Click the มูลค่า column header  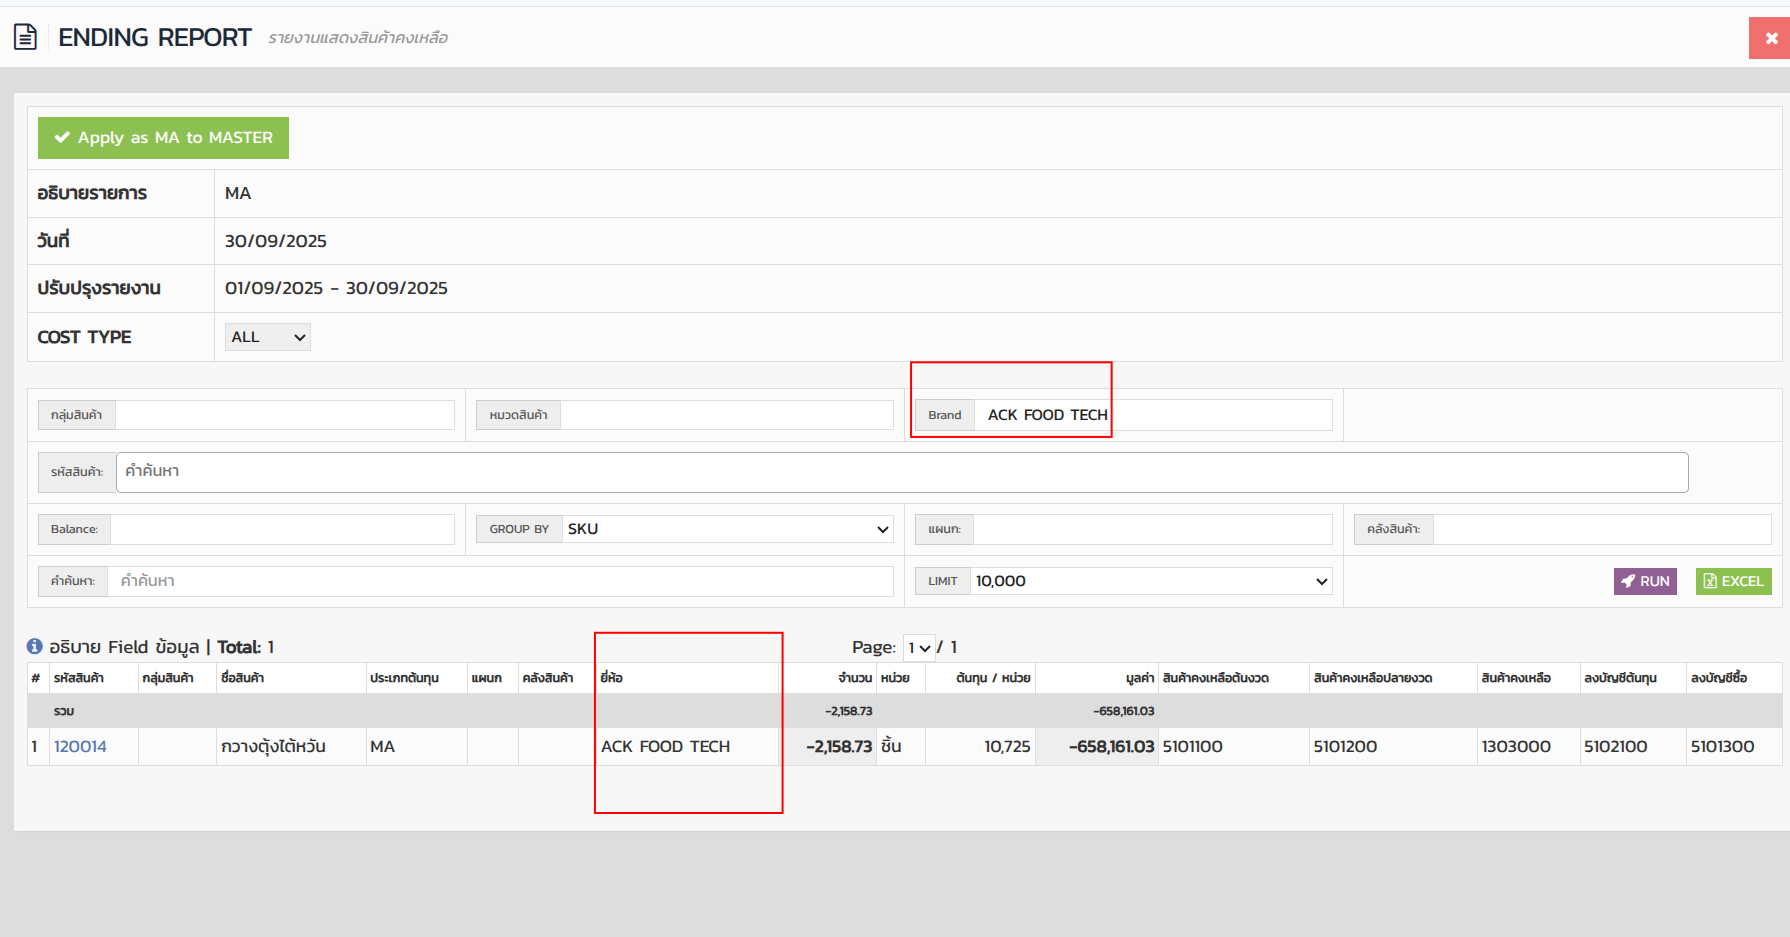[x=1139, y=678]
